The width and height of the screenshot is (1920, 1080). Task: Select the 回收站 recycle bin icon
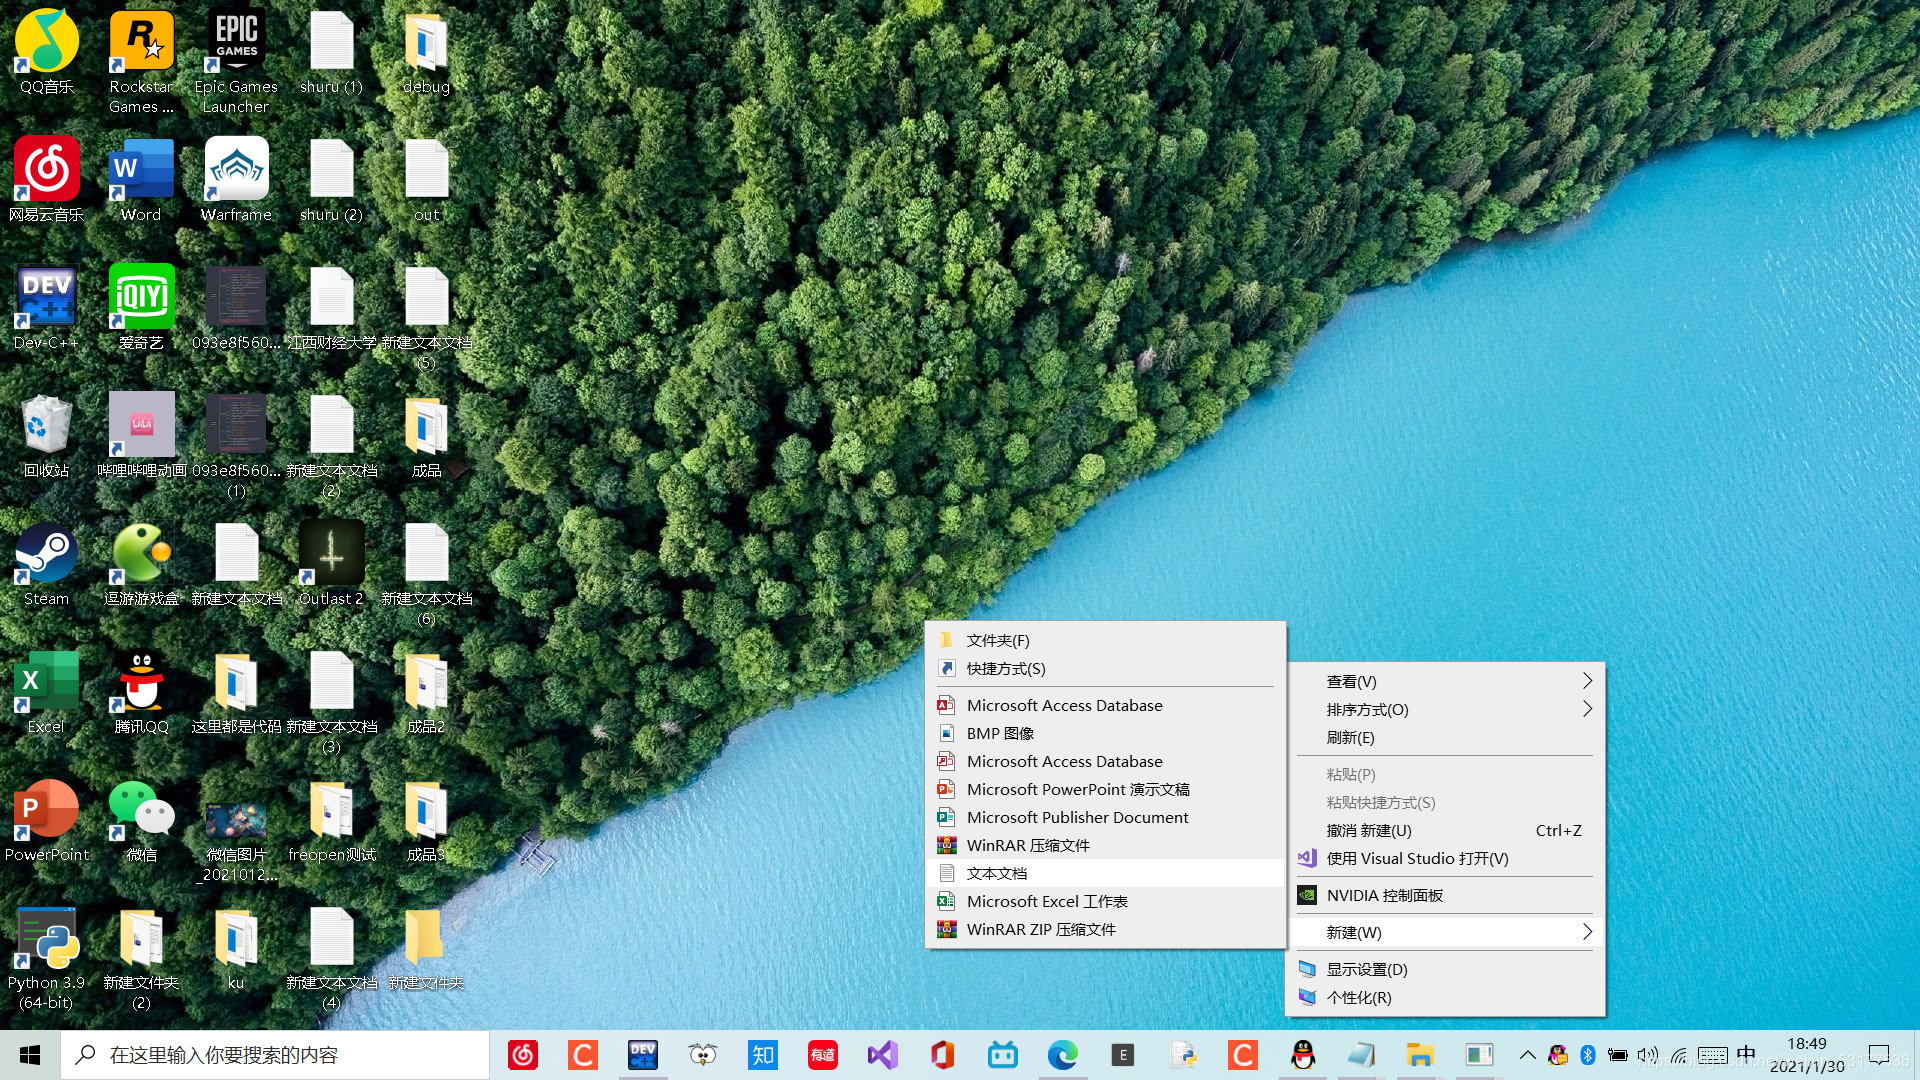(46, 426)
